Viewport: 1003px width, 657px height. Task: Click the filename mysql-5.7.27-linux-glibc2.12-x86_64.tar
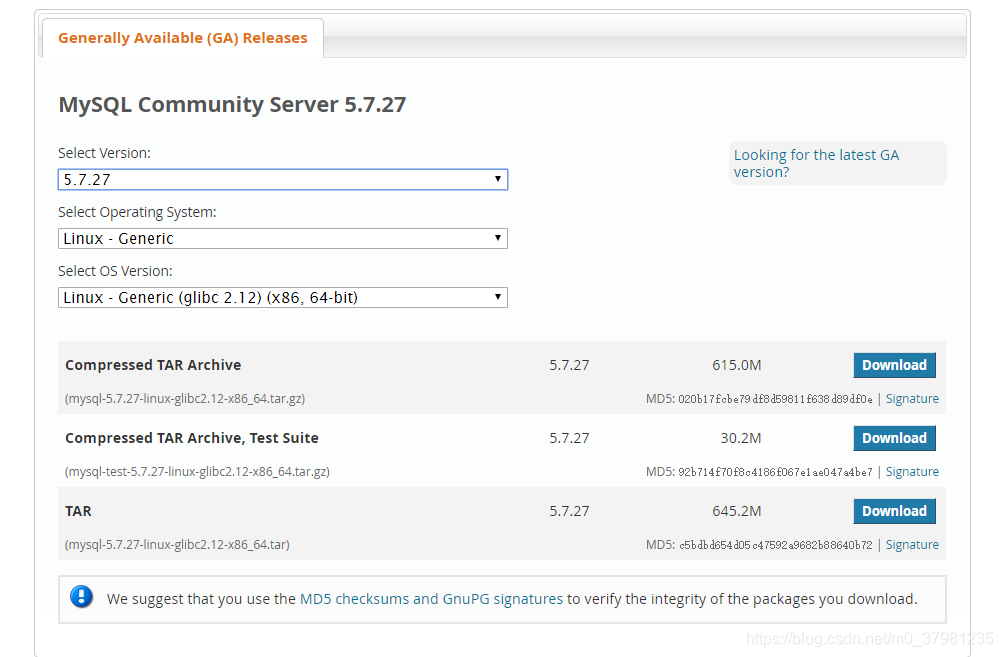[177, 544]
